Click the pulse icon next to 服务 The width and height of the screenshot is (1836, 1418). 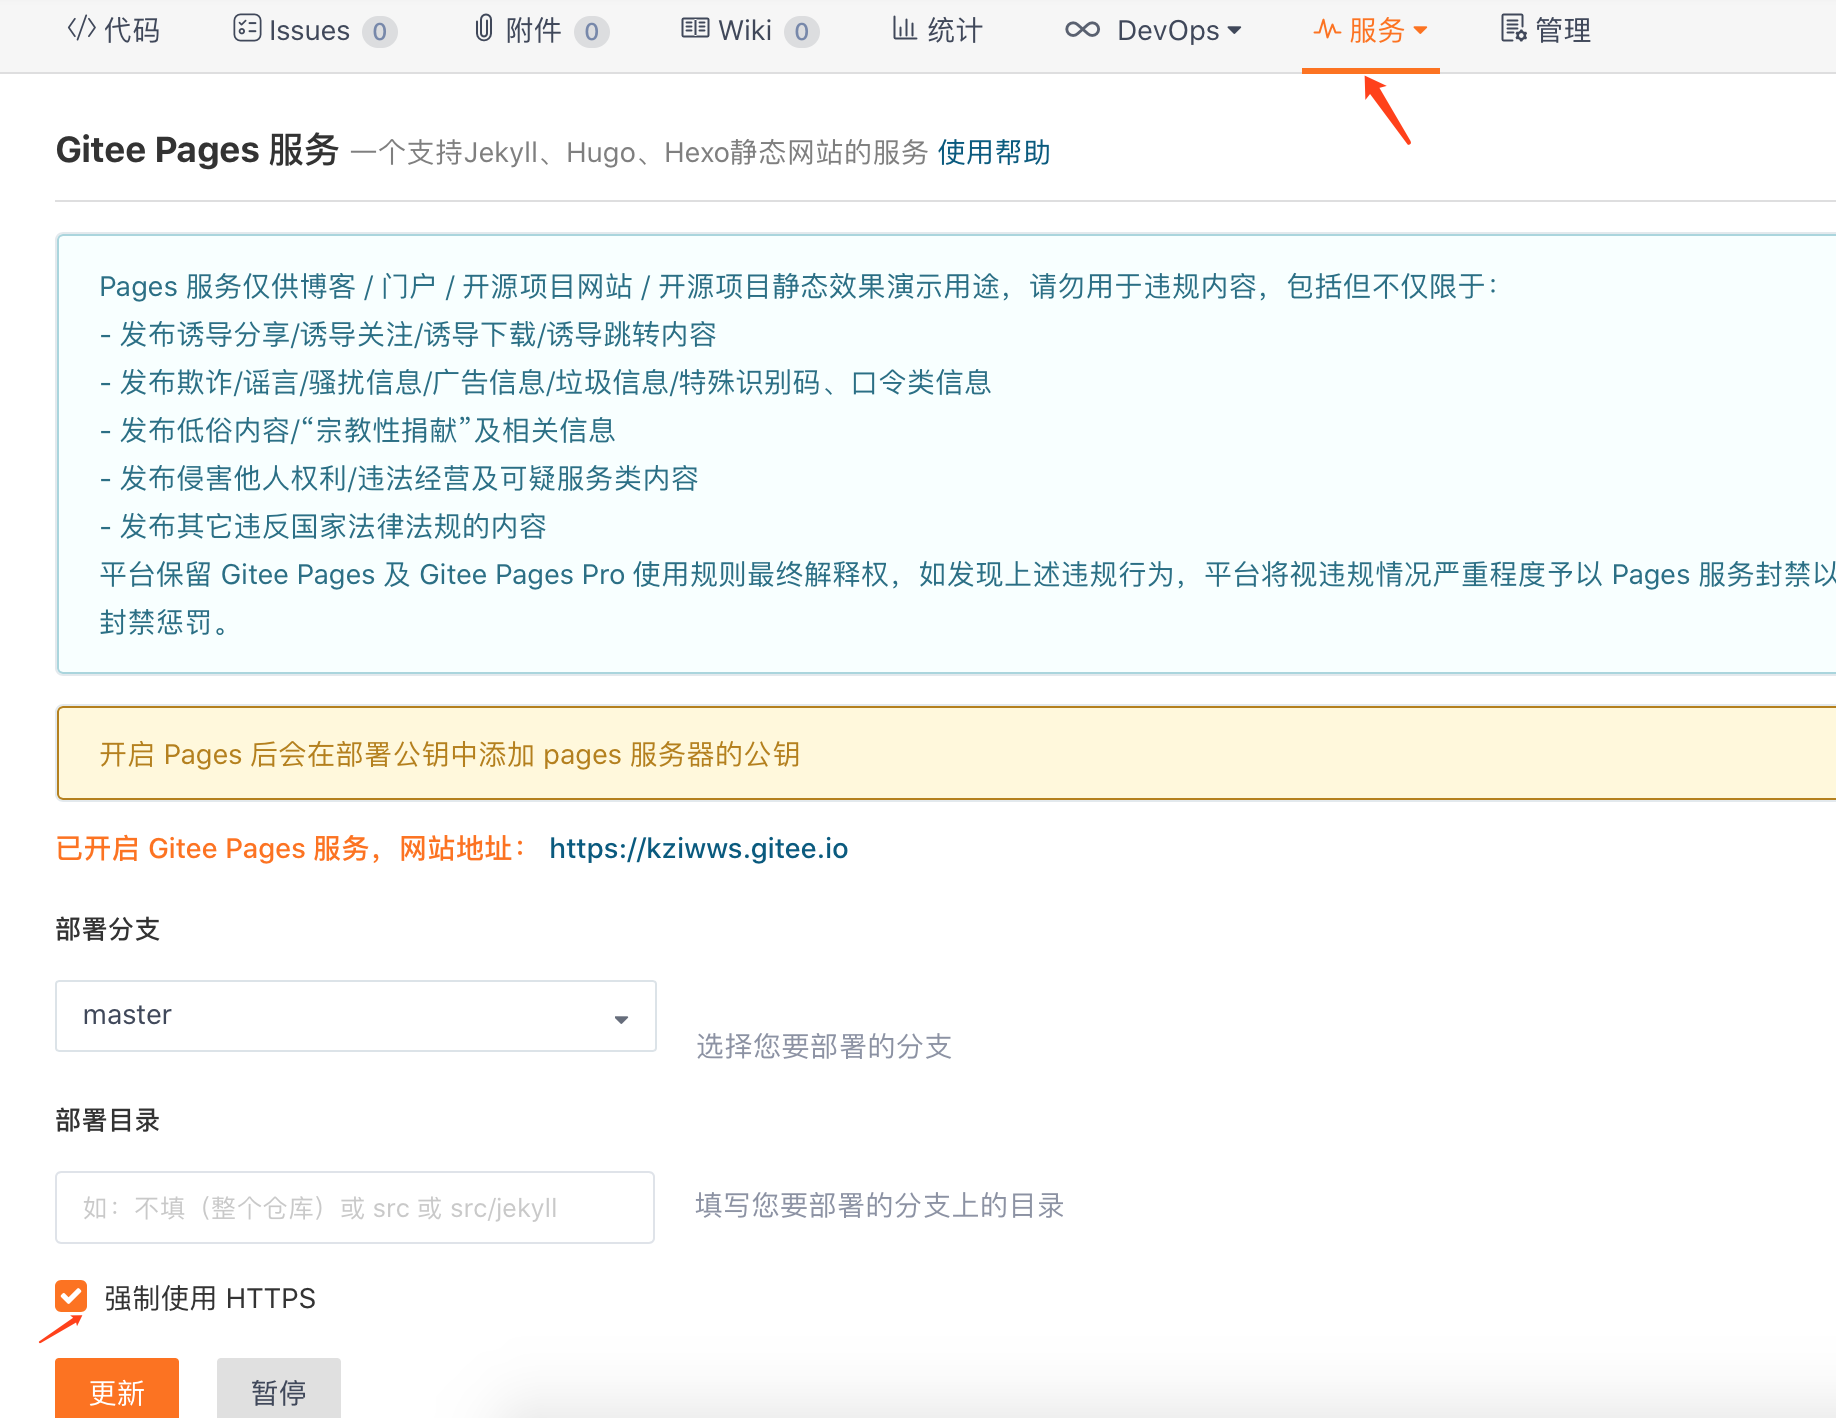click(1327, 30)
